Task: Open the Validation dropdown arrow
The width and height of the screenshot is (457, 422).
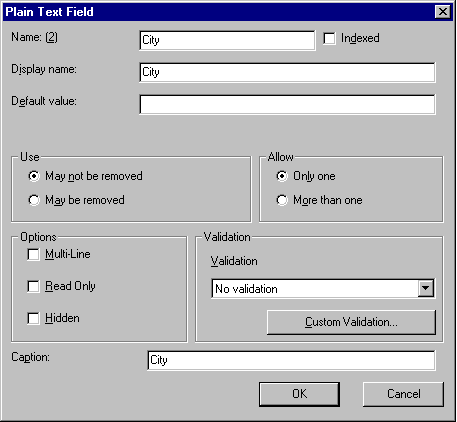Action: (426, 289)
